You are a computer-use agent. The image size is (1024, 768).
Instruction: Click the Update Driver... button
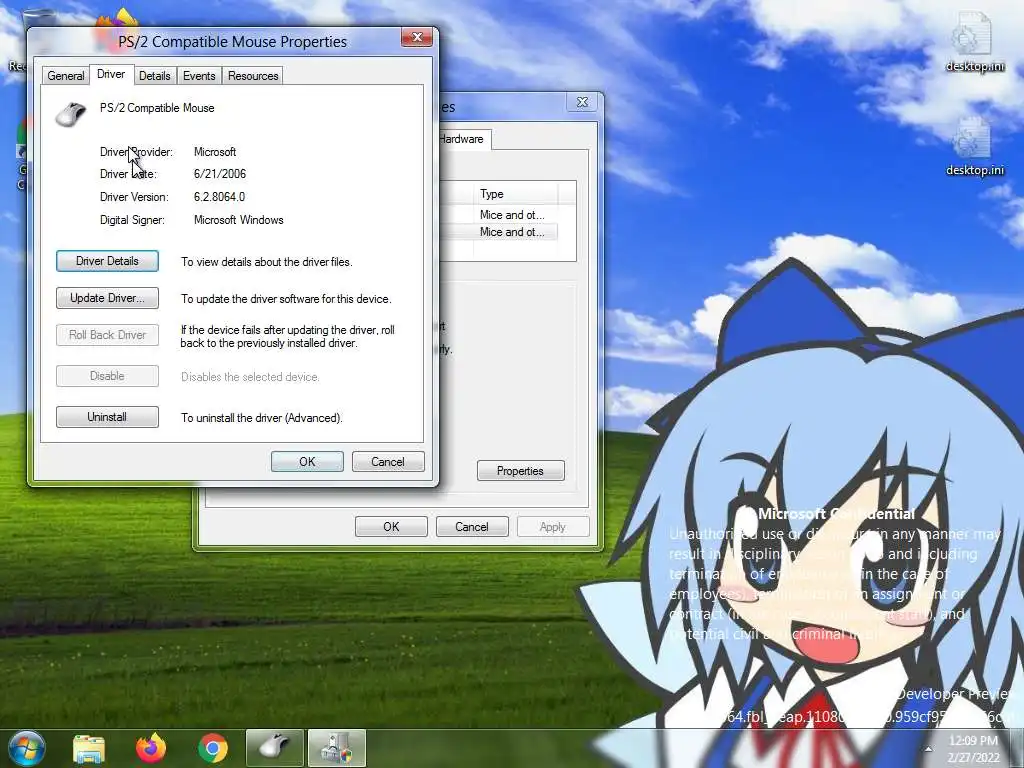pyautogui.click(x=107, y=298)
